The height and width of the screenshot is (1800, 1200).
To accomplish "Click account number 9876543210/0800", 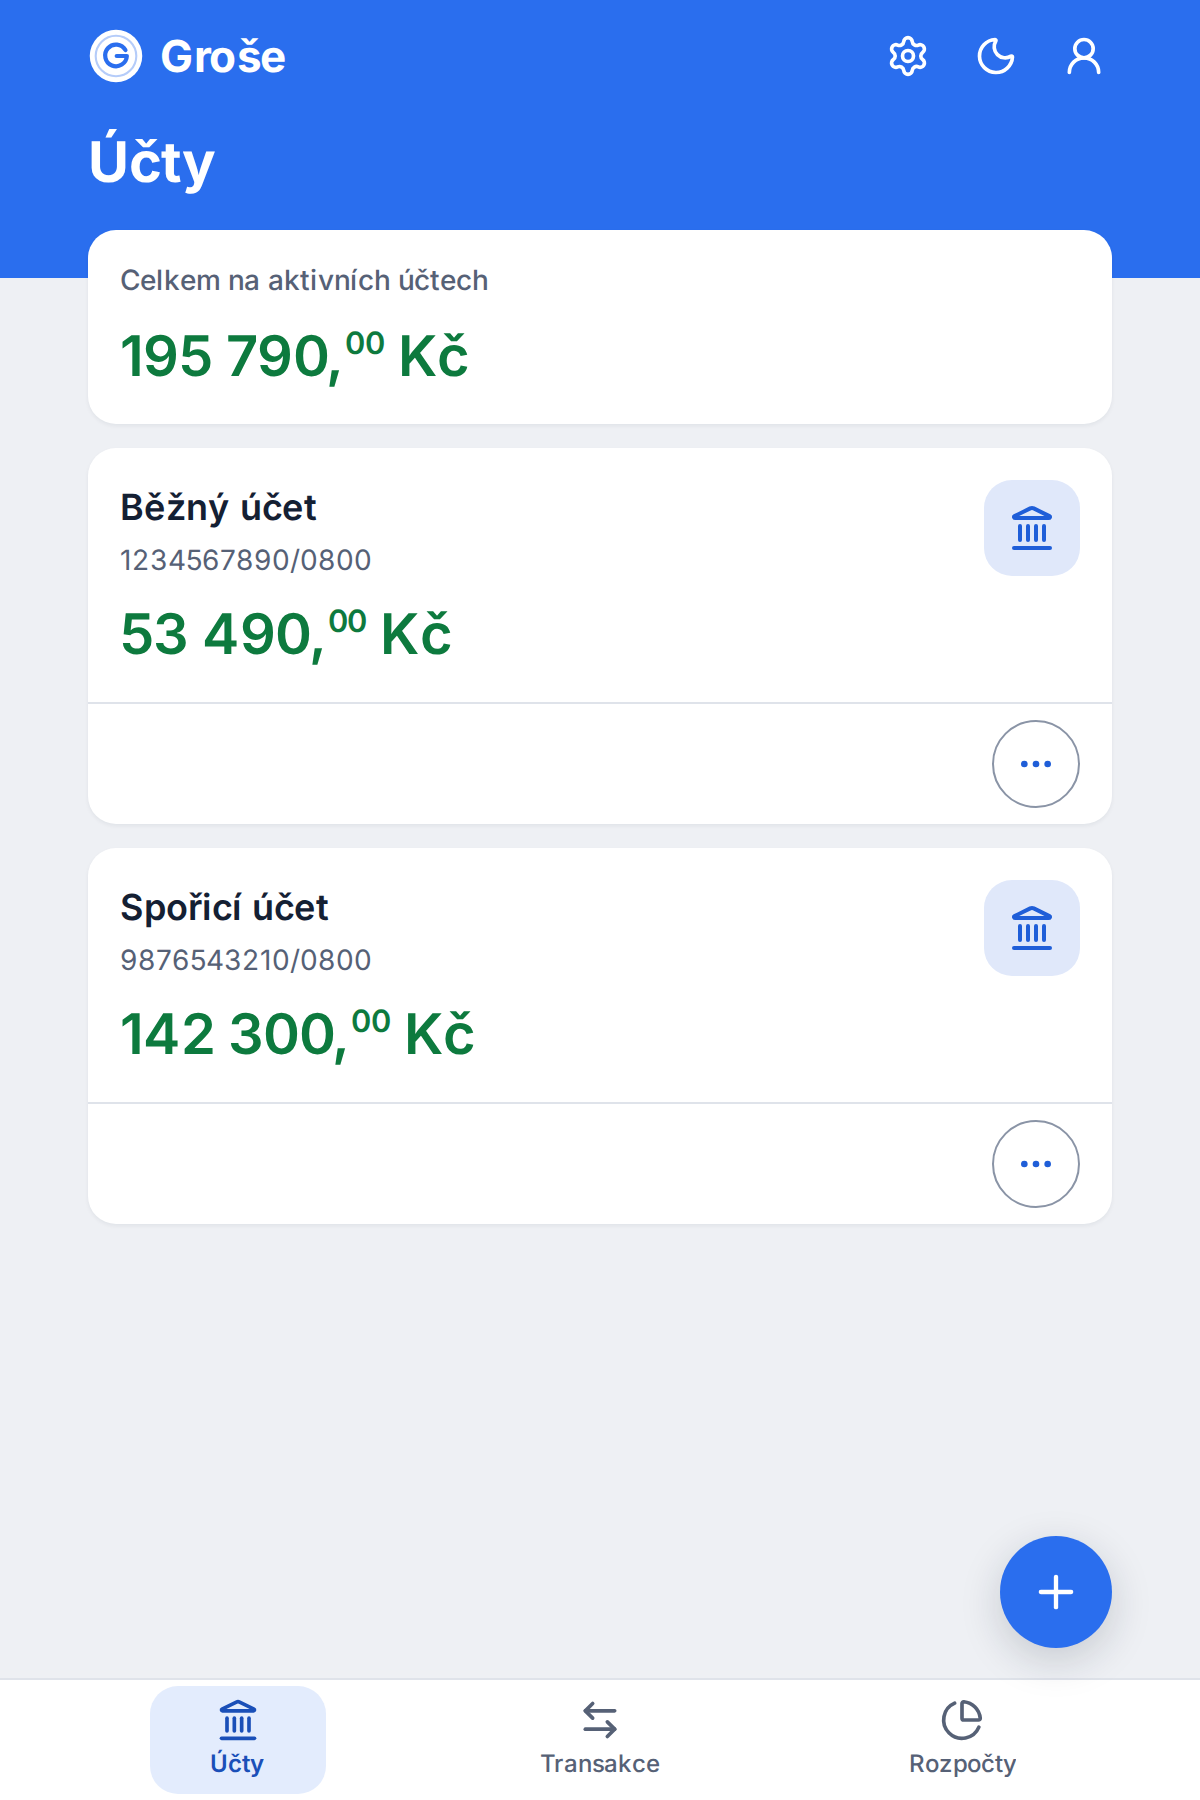I will (x=246, y=960).
